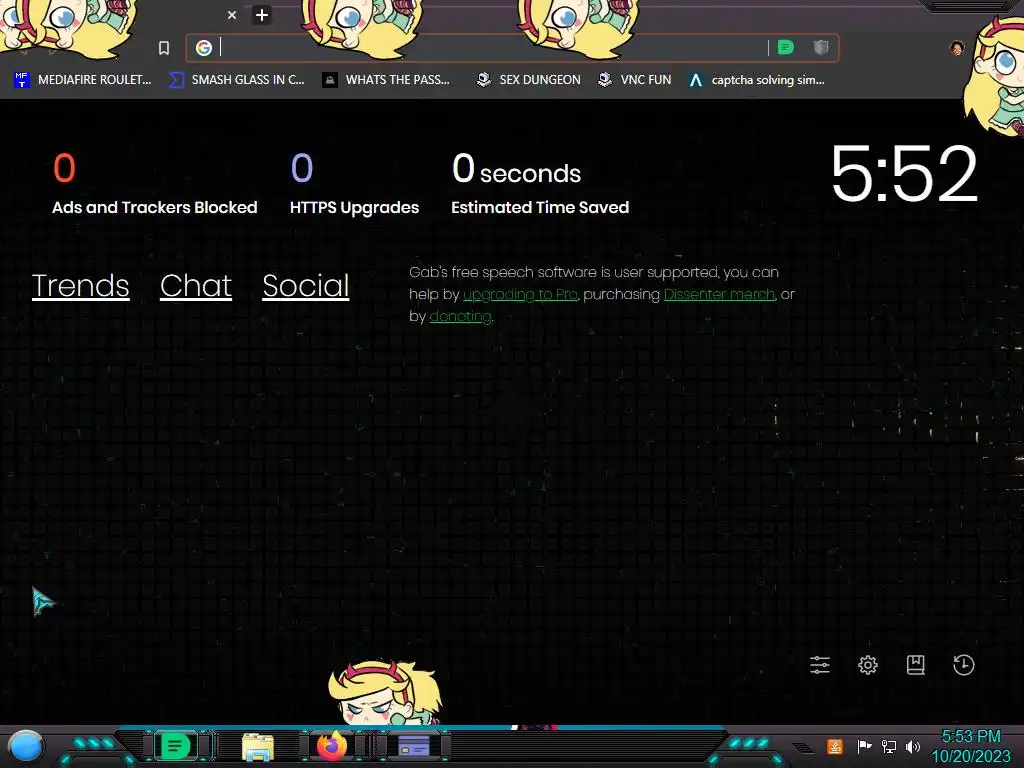Open the Windows Start orb

(25, 746)
